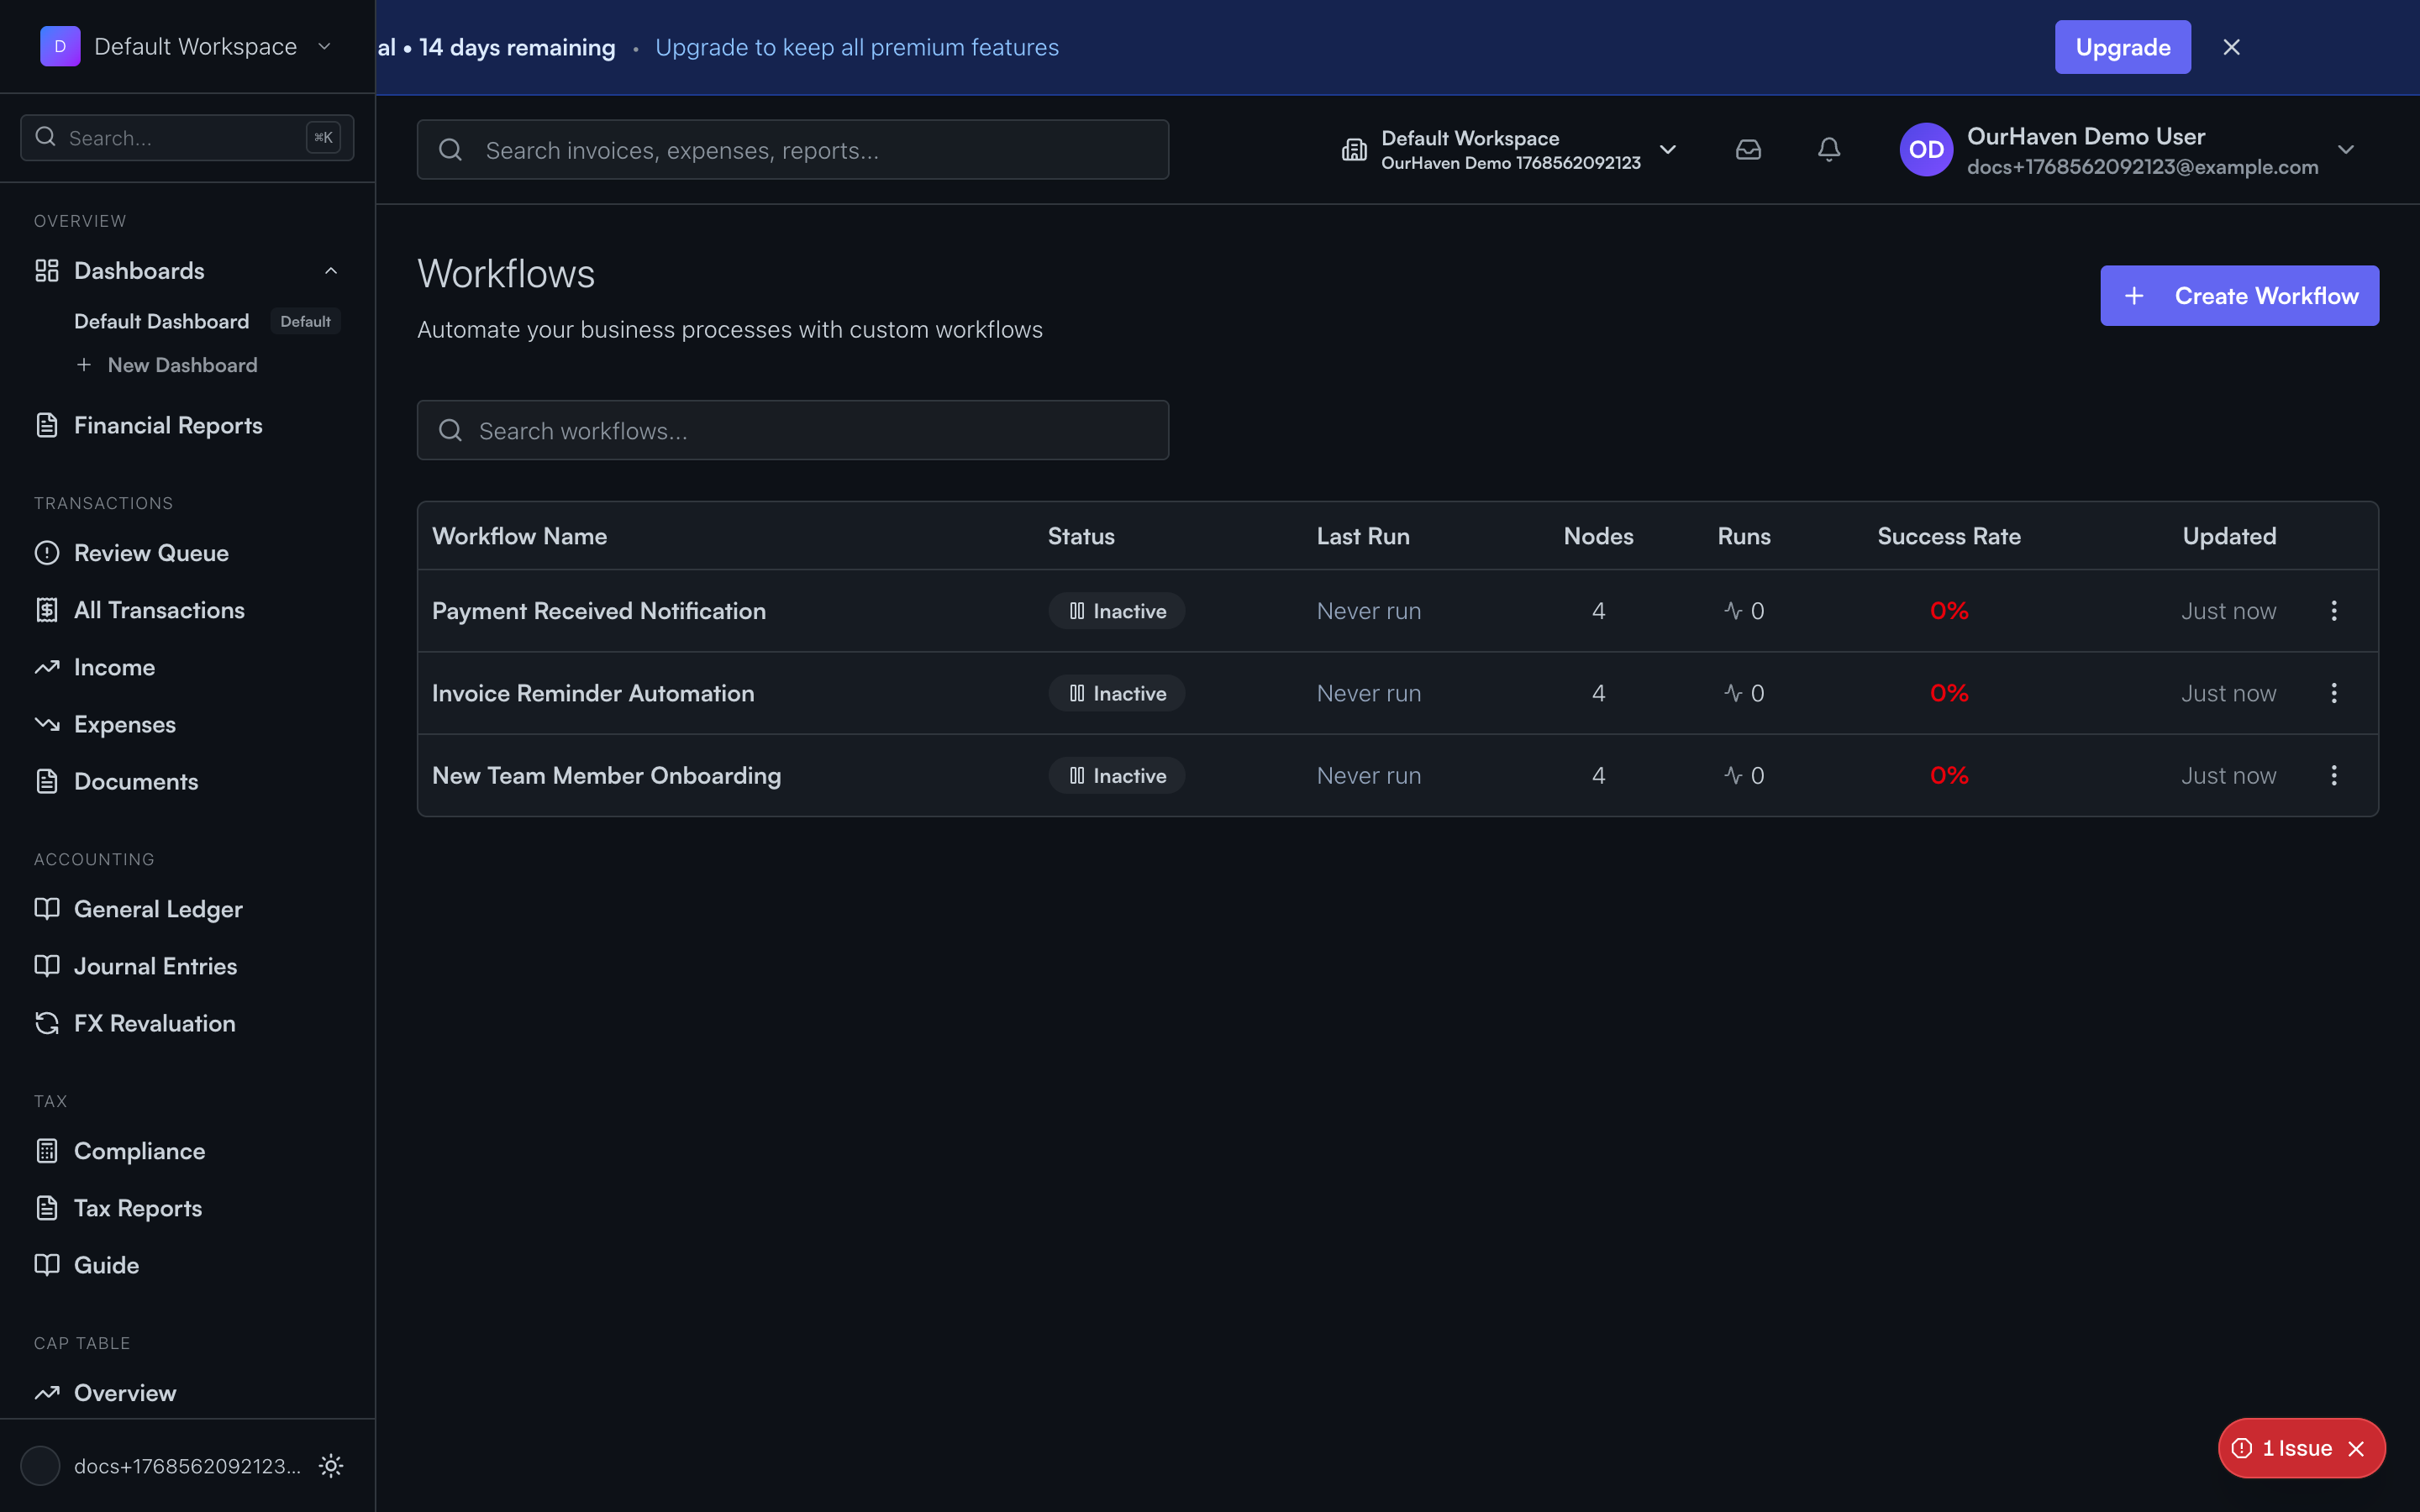Screen dimensions: 2420x1512
Task: Click inside the workflows search field
Action: point(792,430)
